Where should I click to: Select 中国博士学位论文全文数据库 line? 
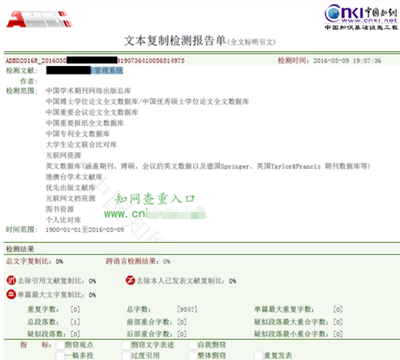pos(147,101)
